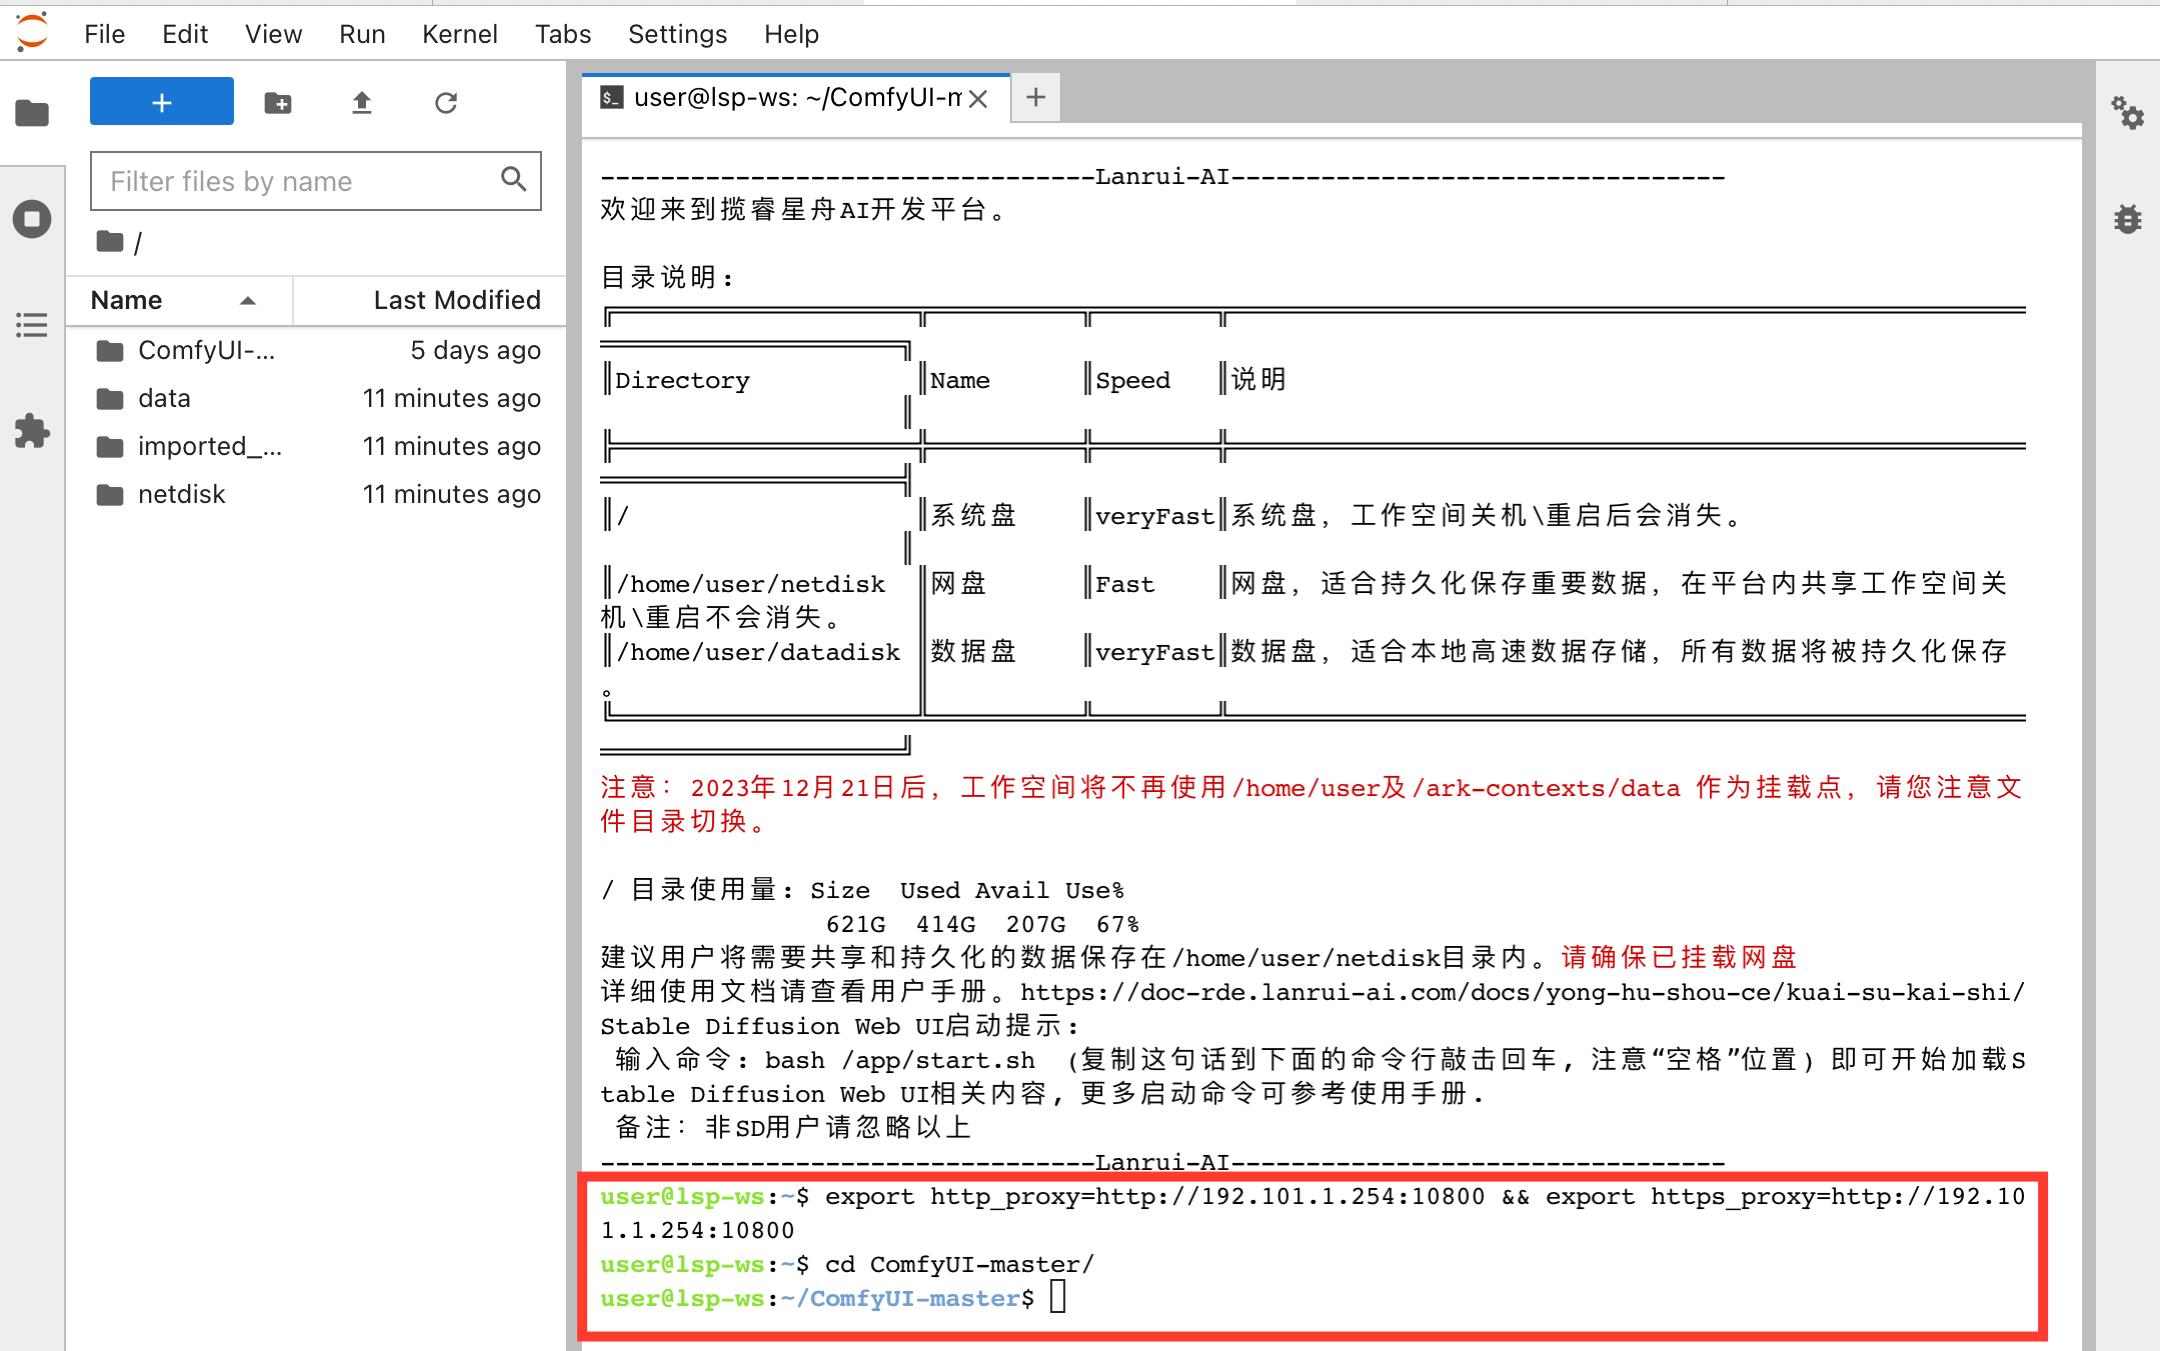Open the Kernel menu
The image size is (2160, 1351).
tap(459, 34)
